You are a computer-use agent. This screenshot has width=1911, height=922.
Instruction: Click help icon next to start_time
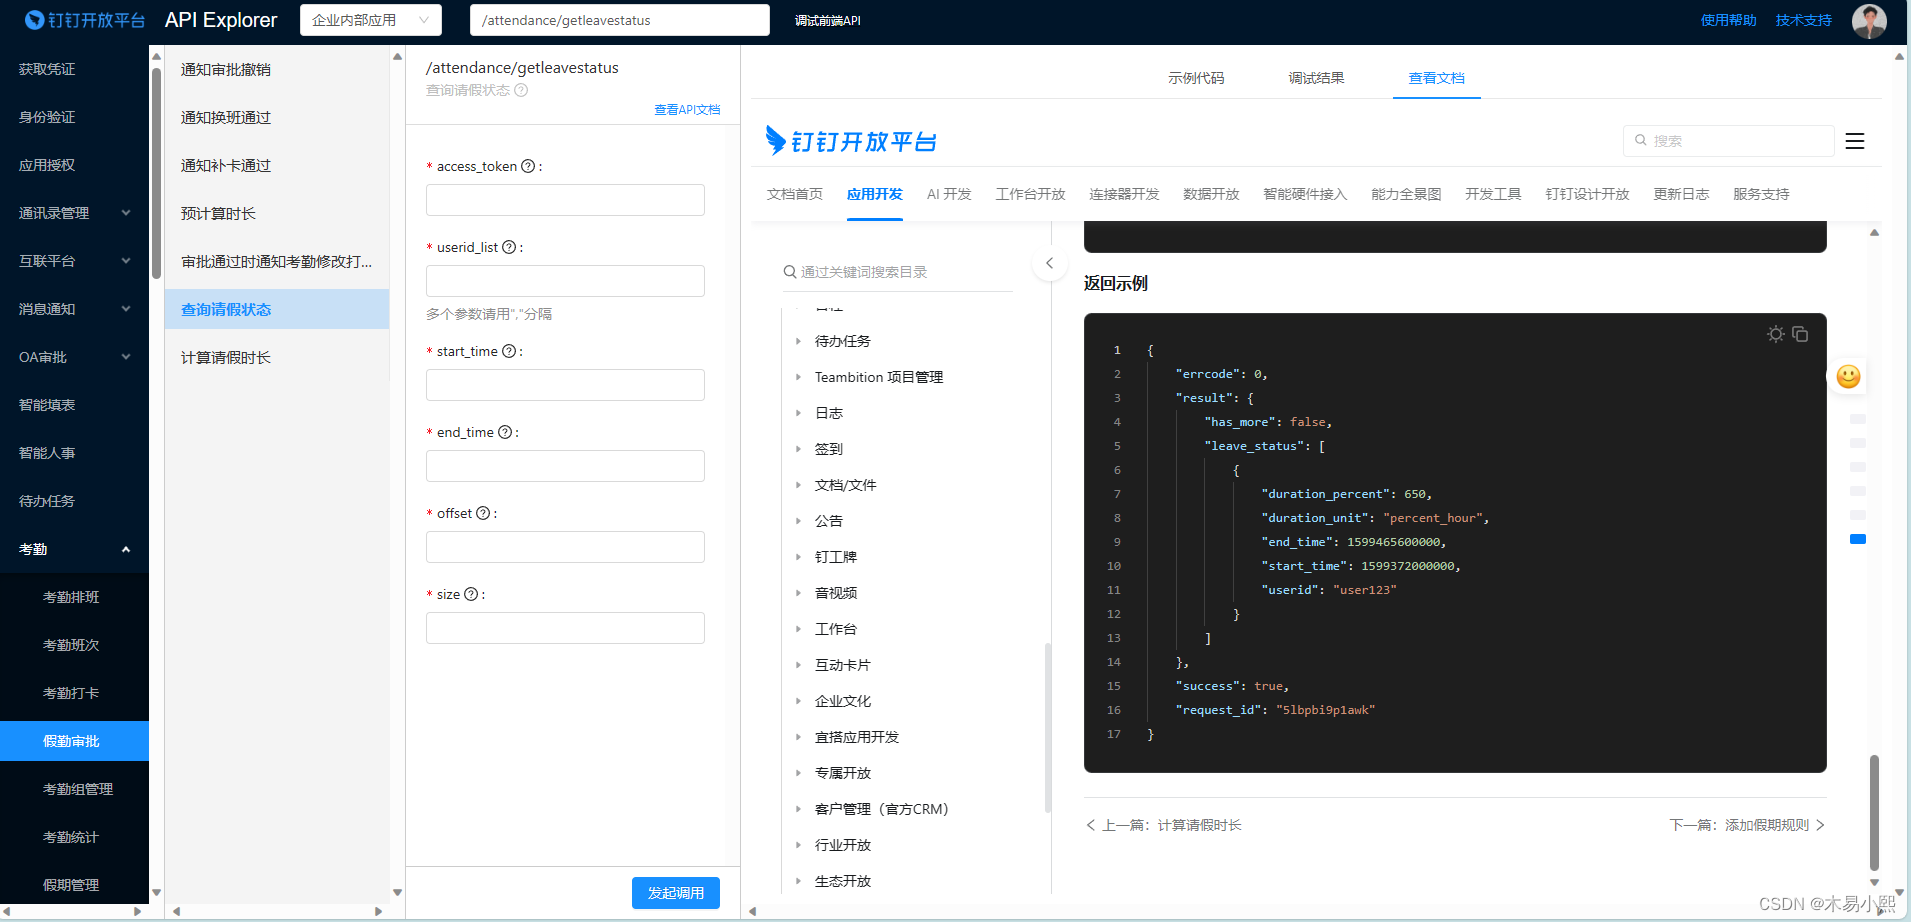pyautogui.click(x=509, y=351)
